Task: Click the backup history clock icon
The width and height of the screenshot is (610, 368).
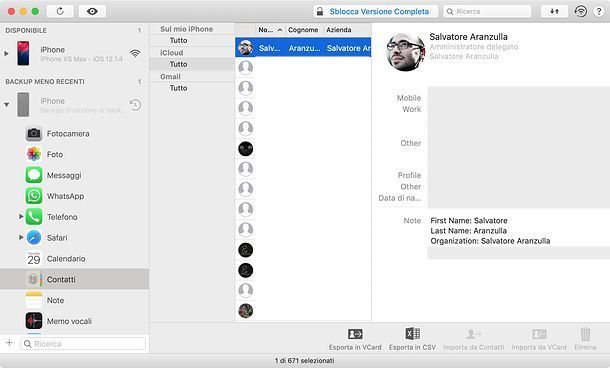Action: pos(135,104)
